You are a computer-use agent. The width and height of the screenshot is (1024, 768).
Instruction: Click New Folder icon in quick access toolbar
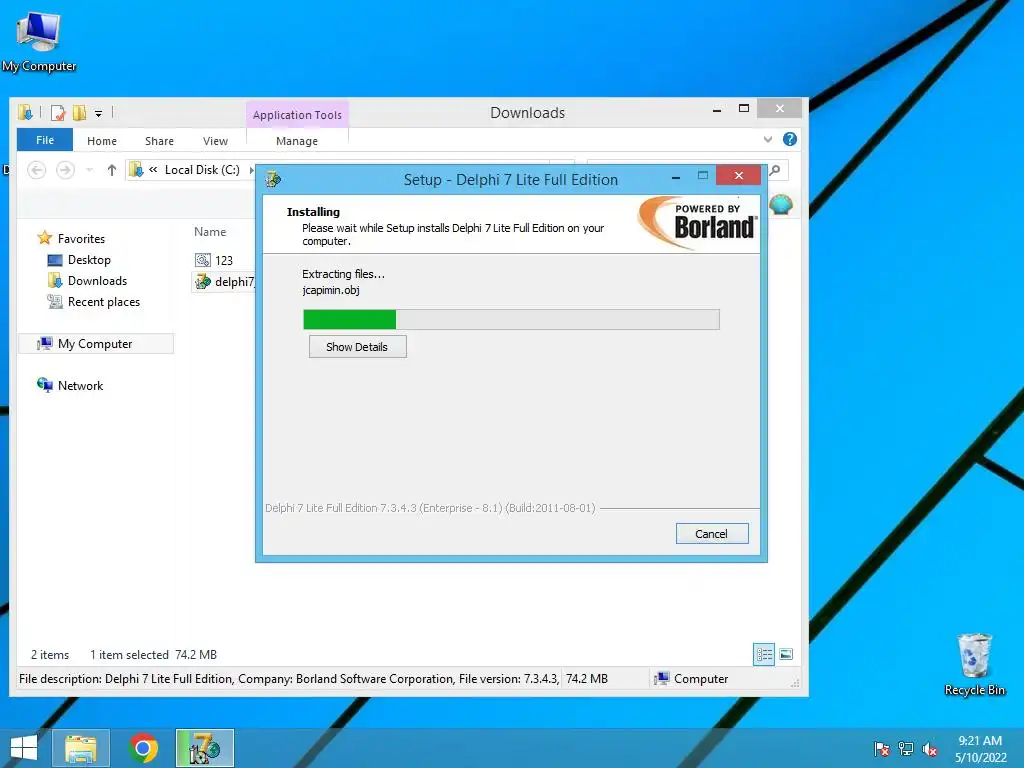tap(80, 113)
